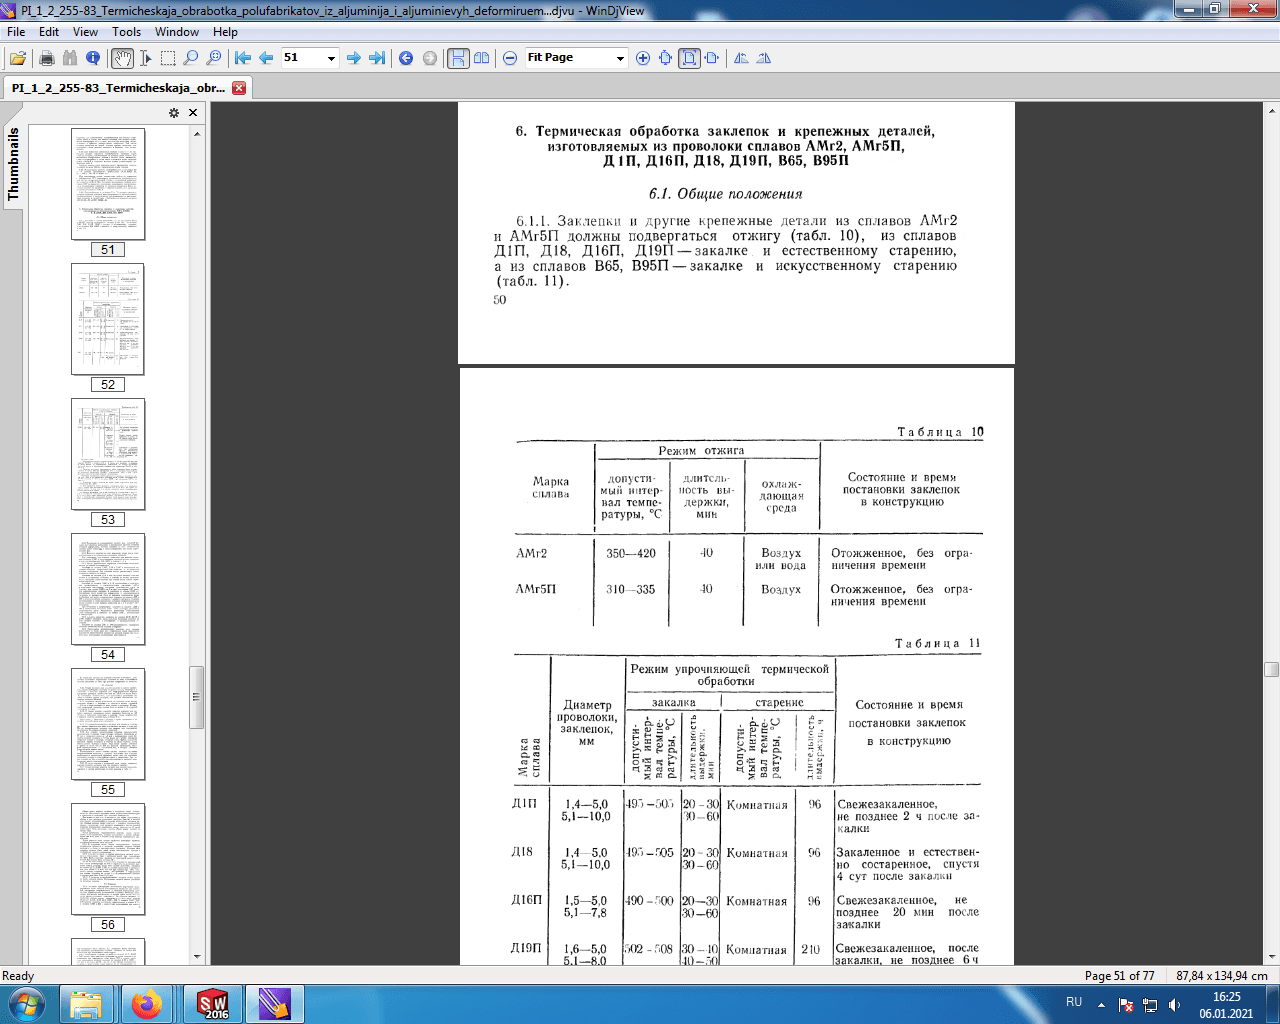The height and width of the screenshot is (1024, 1280).
Task: Toggle continuous page layout mode
Action: 458,58
